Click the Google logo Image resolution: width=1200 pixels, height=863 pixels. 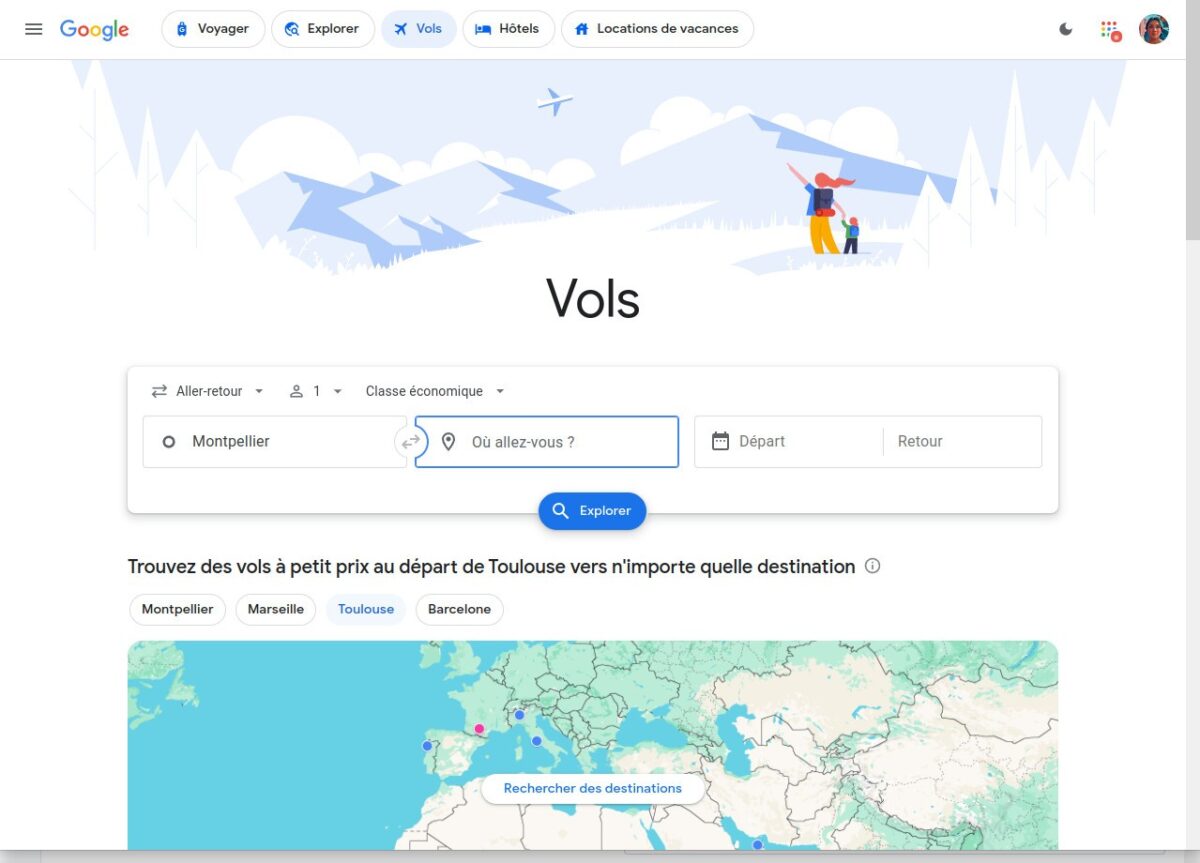click(x=94, y=29)
